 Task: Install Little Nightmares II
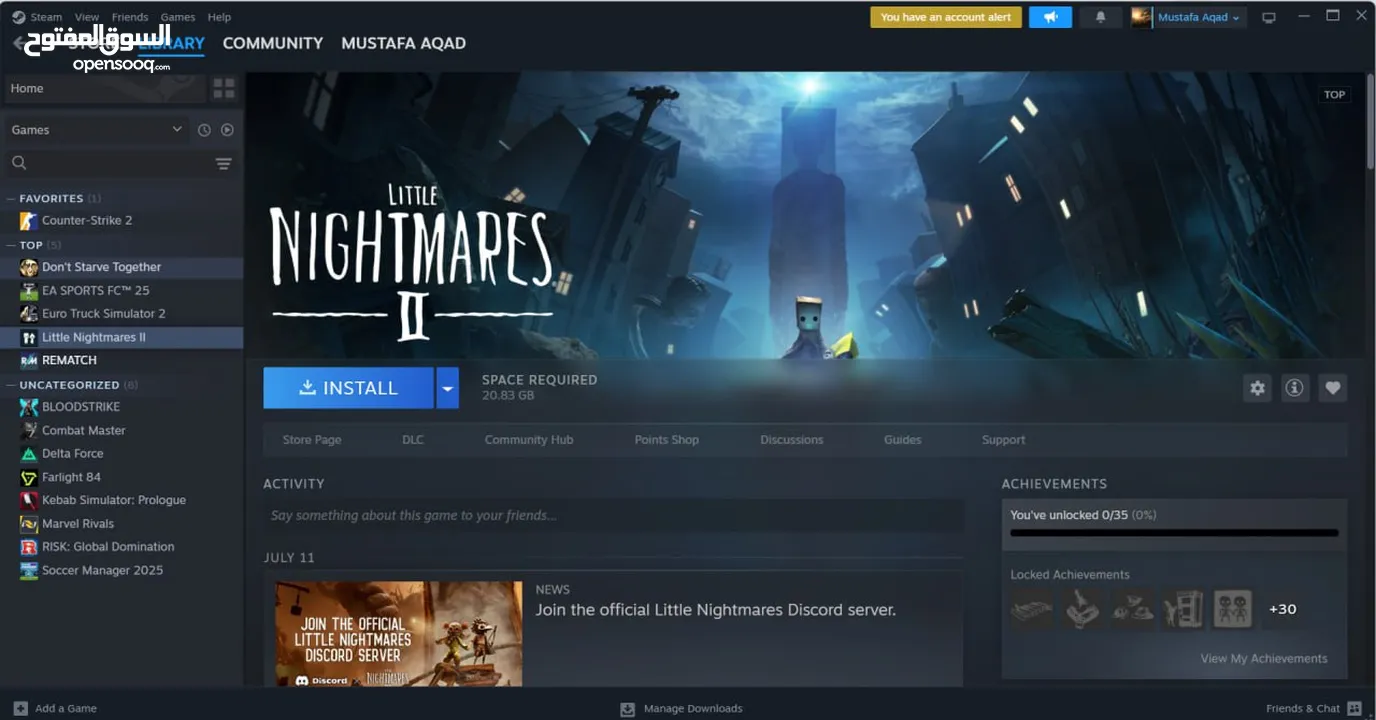point(348,388)
